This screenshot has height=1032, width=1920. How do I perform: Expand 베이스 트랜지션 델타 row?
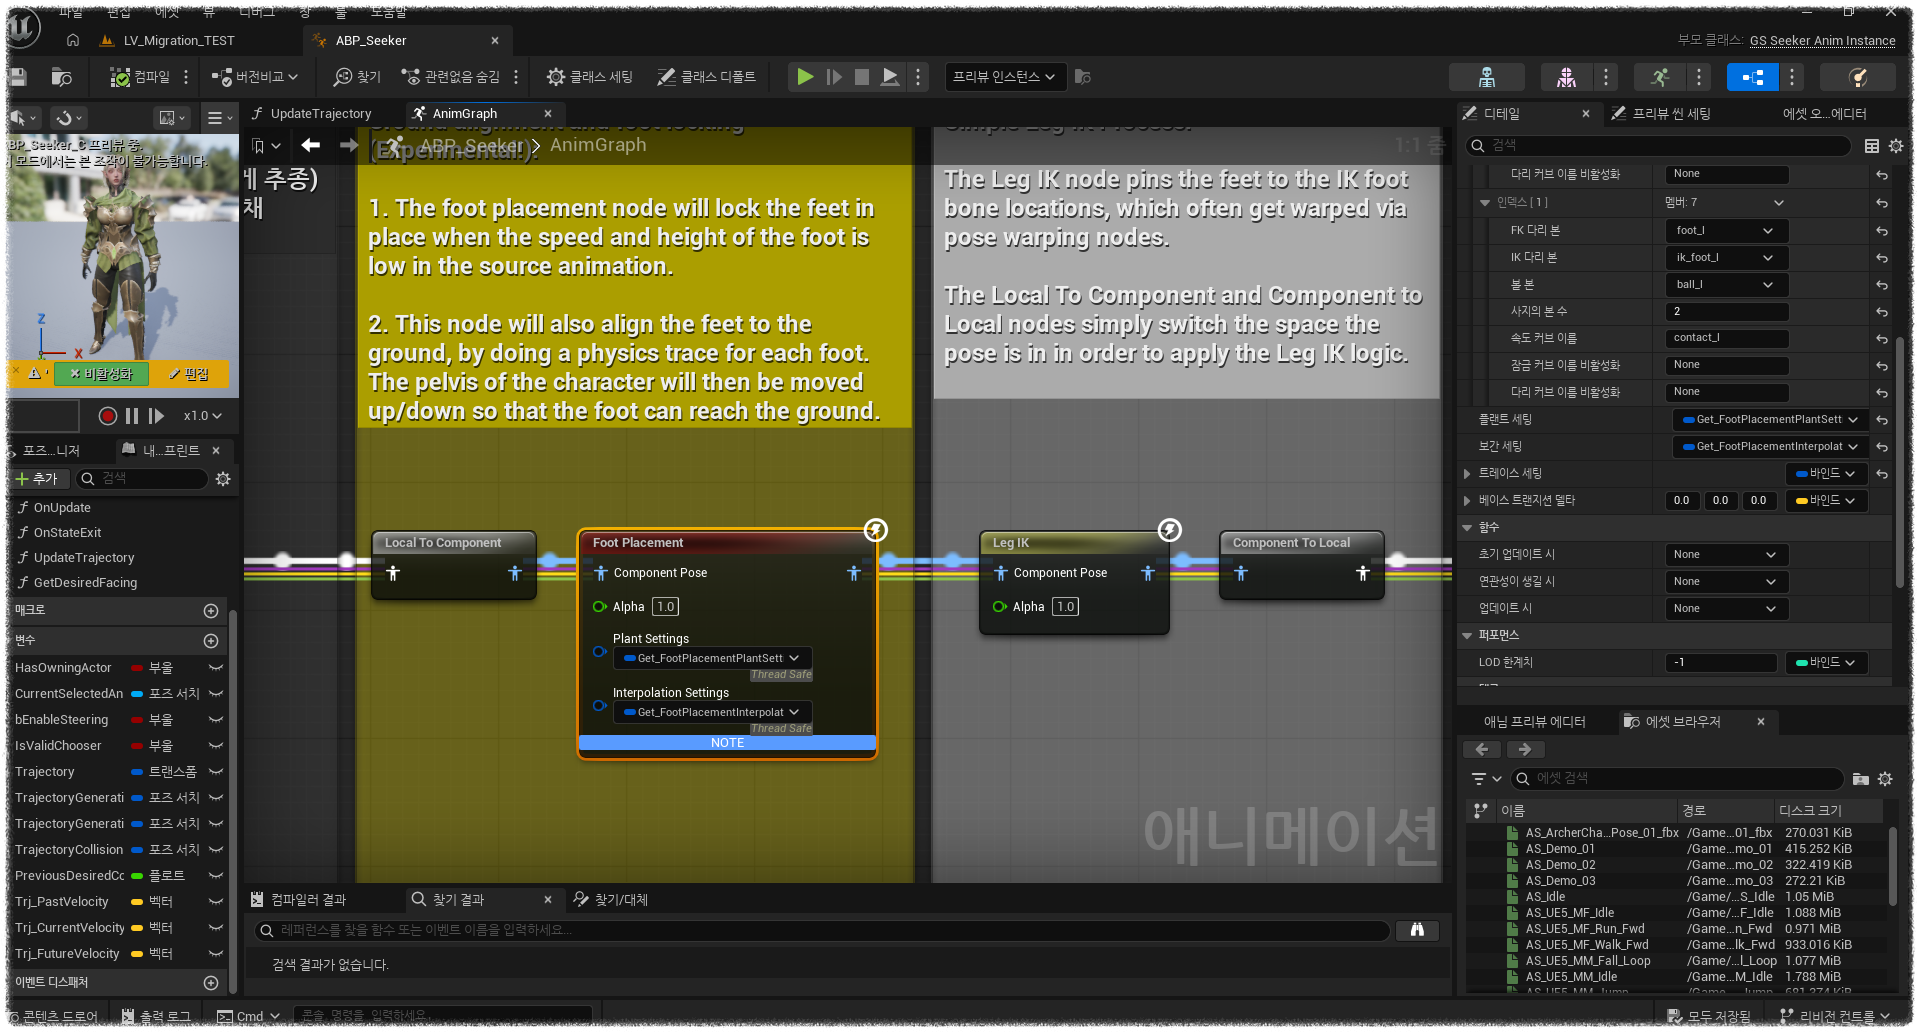click(x=1467, y=501)
